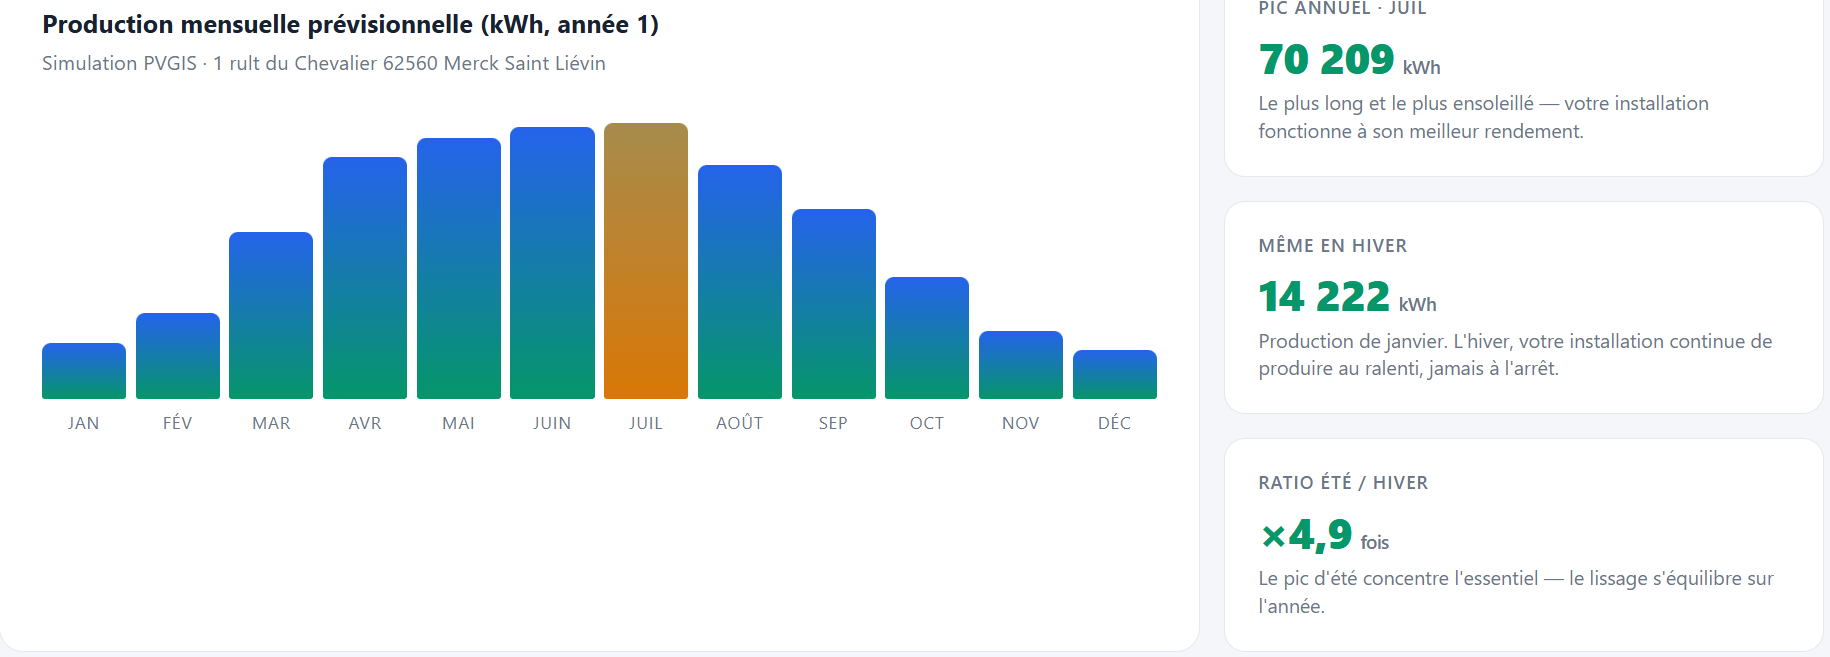
Task: Select the June bar in the chart
Action: point(552,263)
